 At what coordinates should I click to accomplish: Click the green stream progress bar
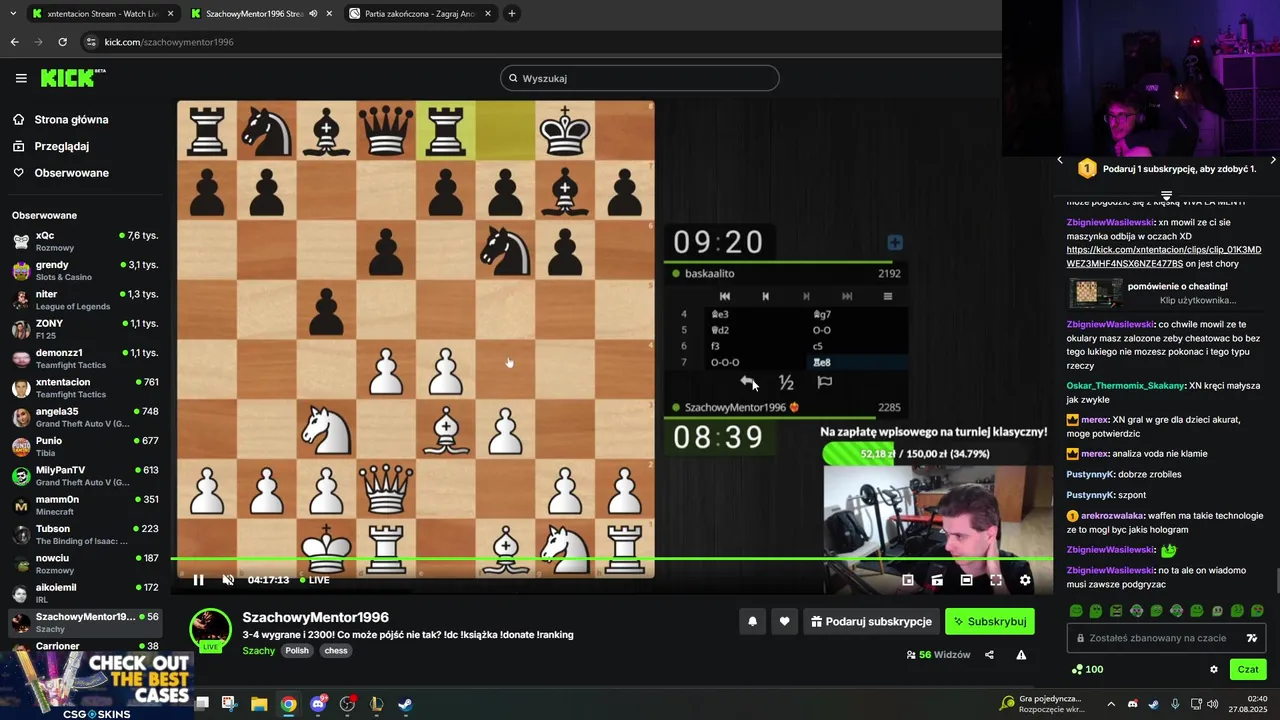611,559
